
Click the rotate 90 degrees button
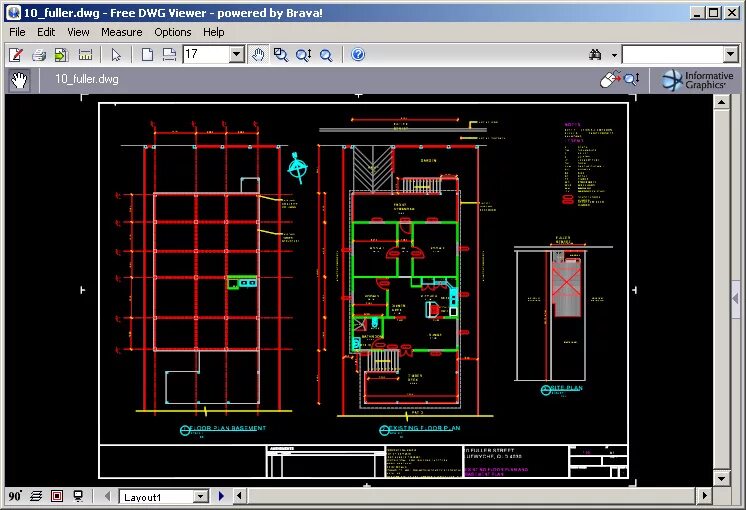(15, 496)
